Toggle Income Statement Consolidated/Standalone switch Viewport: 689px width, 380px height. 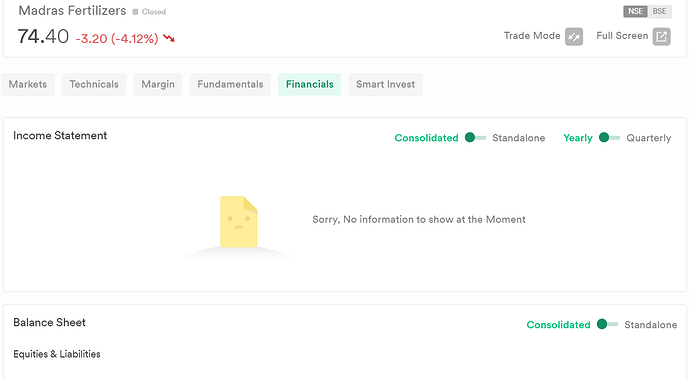click(475, 138)
